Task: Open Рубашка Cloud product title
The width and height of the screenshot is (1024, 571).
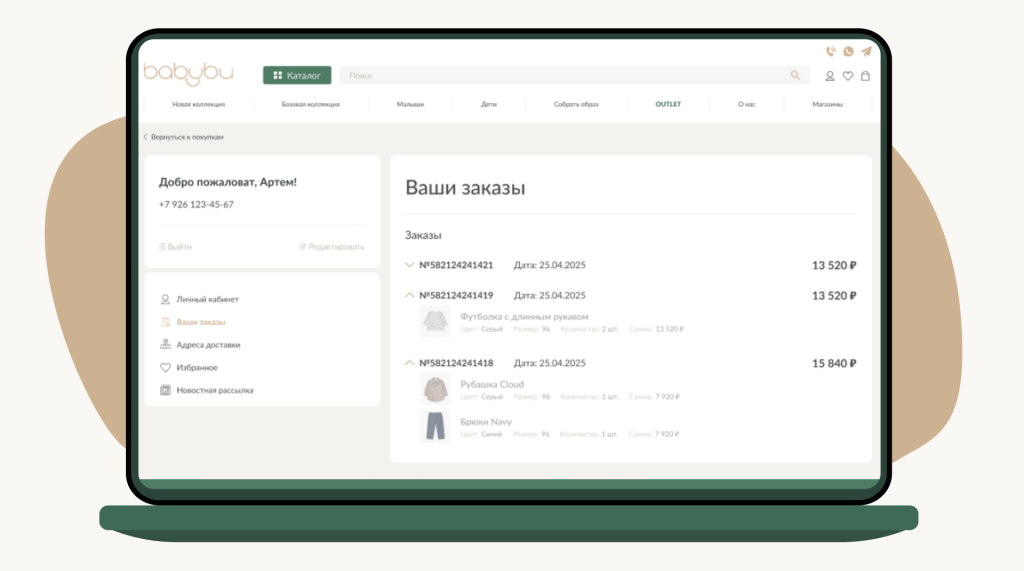Action: click(492, 384)
